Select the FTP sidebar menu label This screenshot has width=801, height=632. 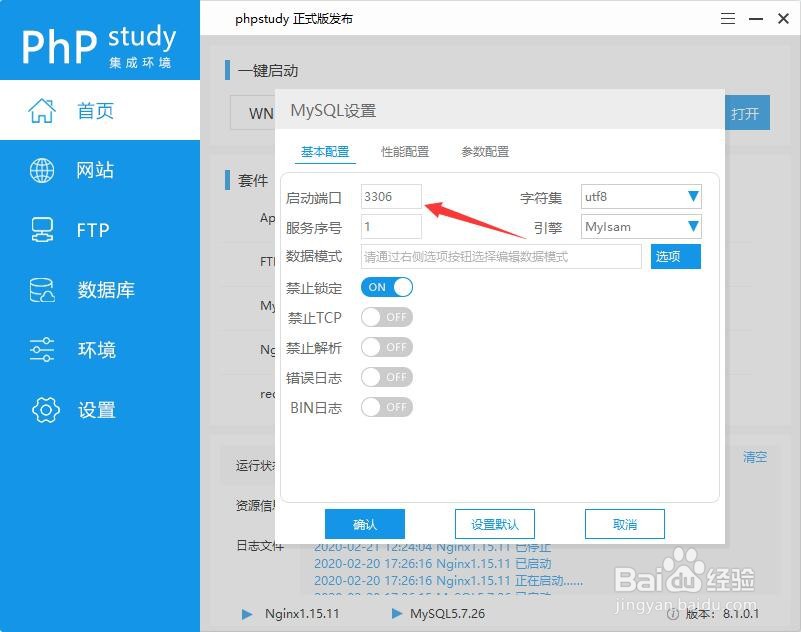(93, 230)
